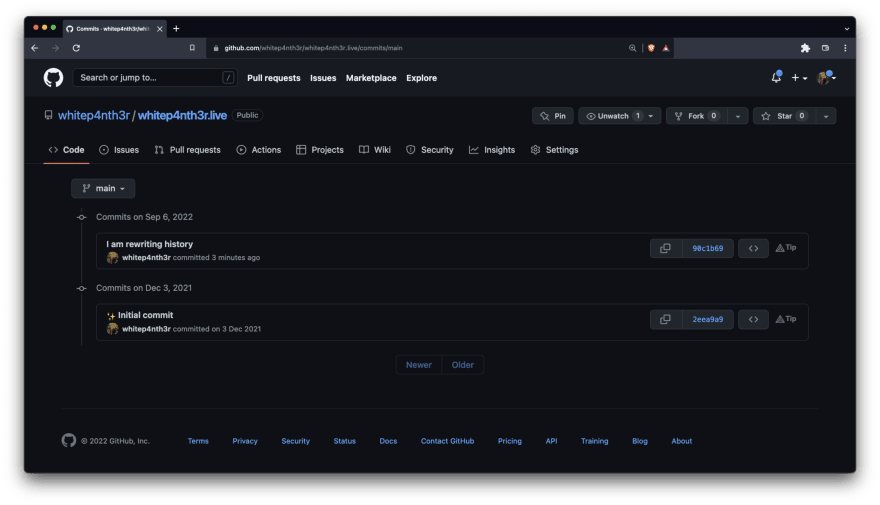Image resolution: width=880 pixels, height=505 pixels.
Task: Open the tab search chevron in title bar
Action: coord(846,29)
